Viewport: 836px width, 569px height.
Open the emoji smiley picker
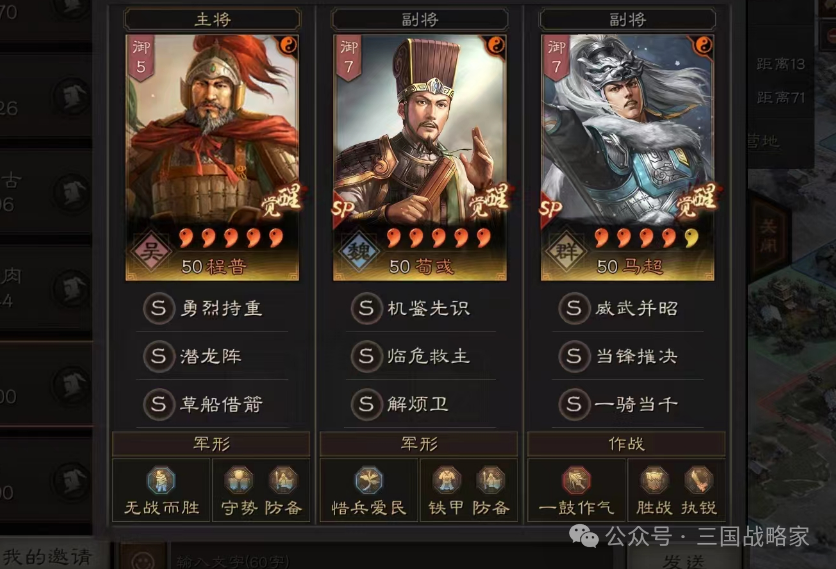click(x=142, y=559)
